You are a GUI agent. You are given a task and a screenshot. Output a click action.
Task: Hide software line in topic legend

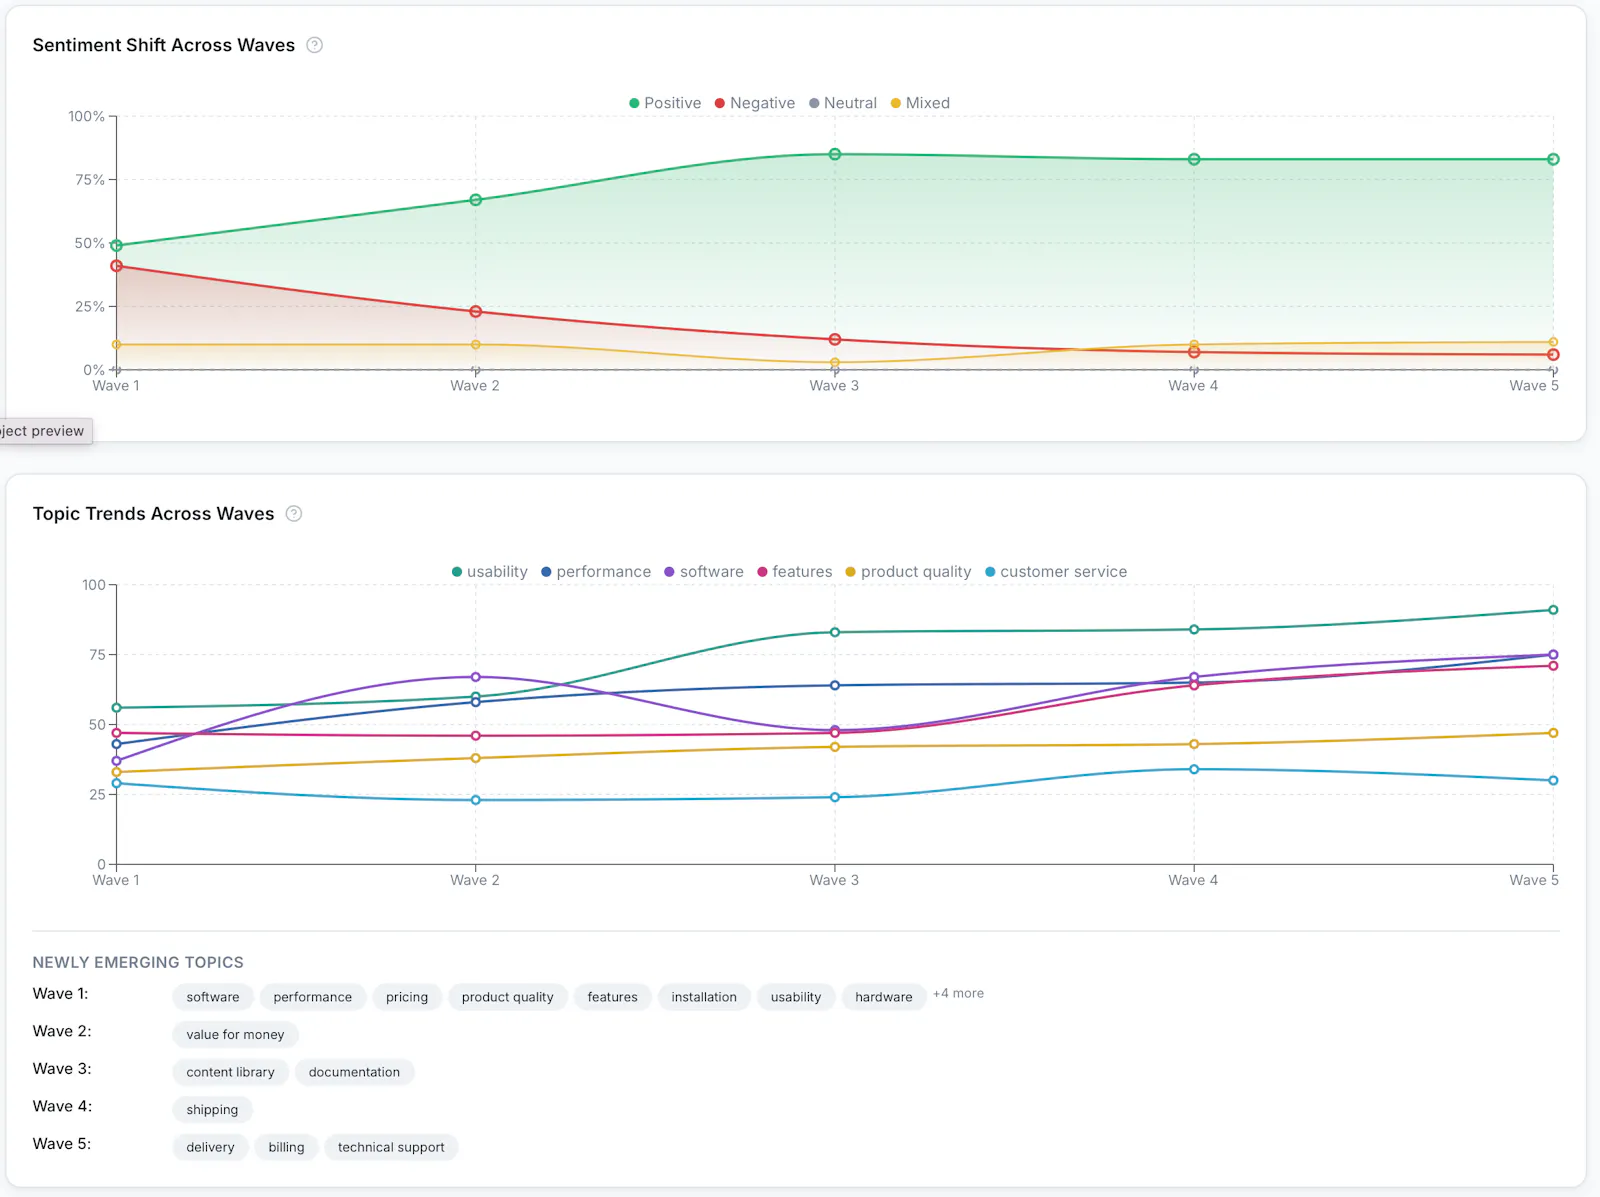704,572
